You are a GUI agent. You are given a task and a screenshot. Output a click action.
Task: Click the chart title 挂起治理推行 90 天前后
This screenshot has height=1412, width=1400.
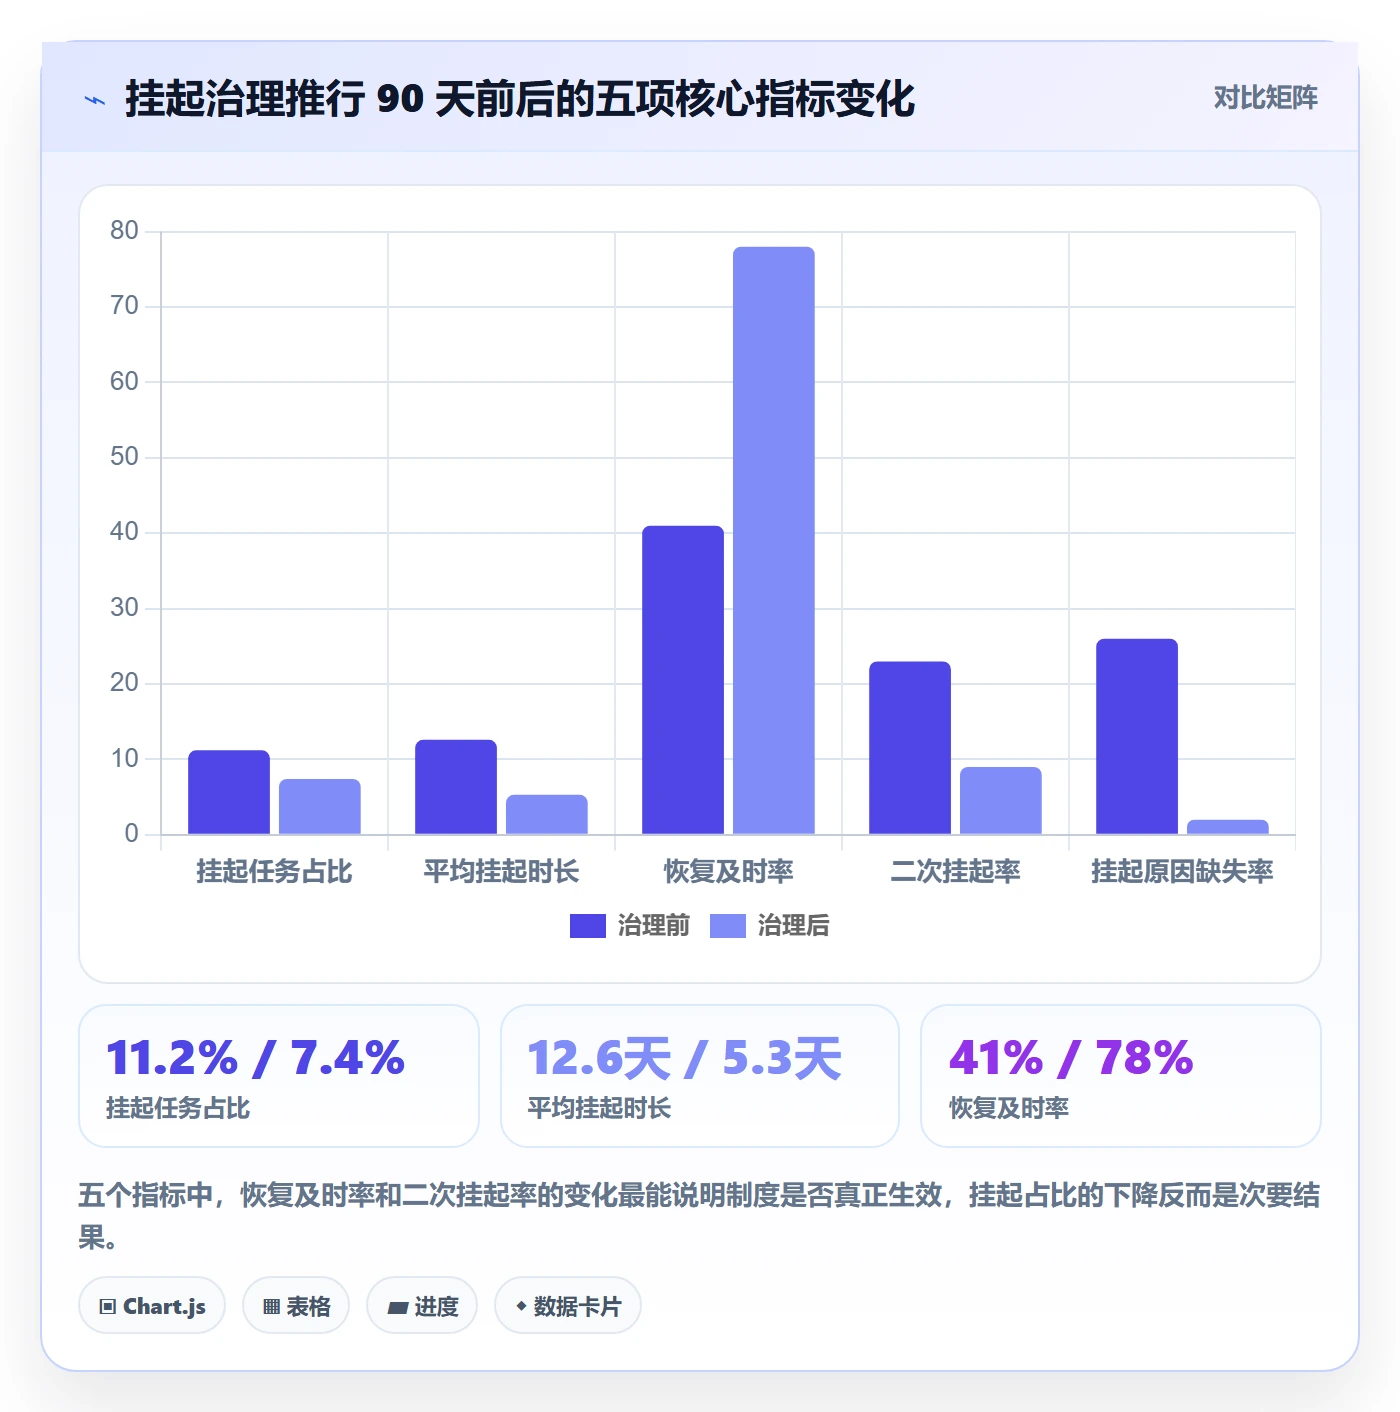520,100
